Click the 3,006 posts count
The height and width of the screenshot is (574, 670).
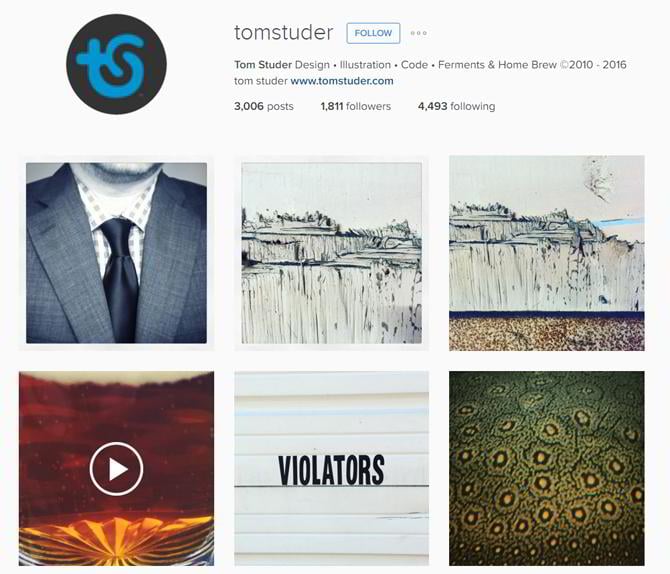click(x=264, y=106)
